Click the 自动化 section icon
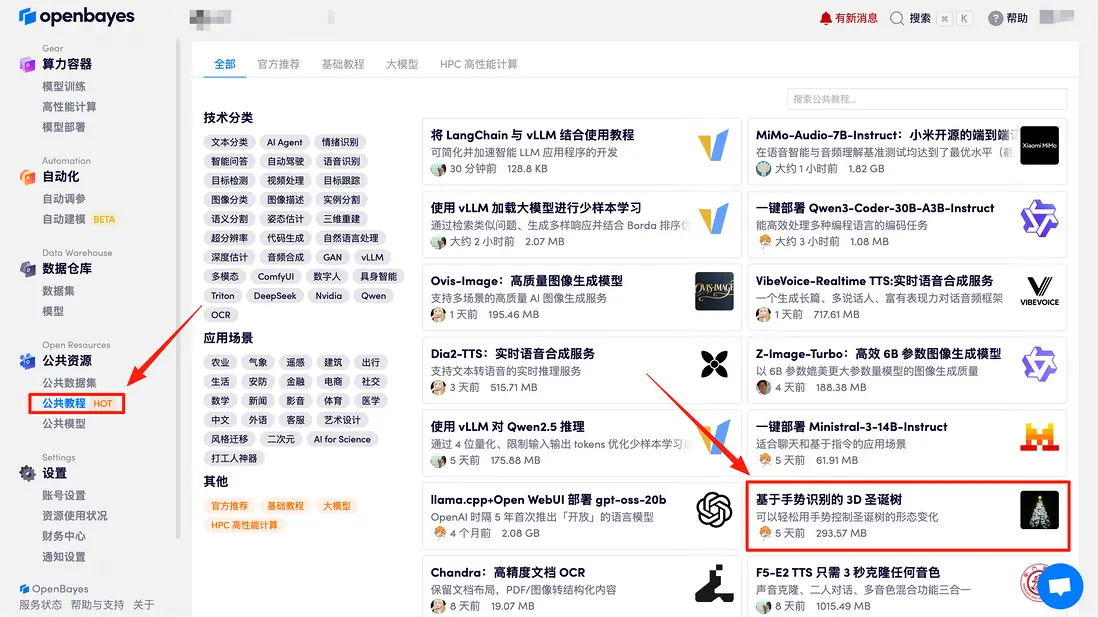The width and height of the screenshot is (1098, 617). point(27,177)
